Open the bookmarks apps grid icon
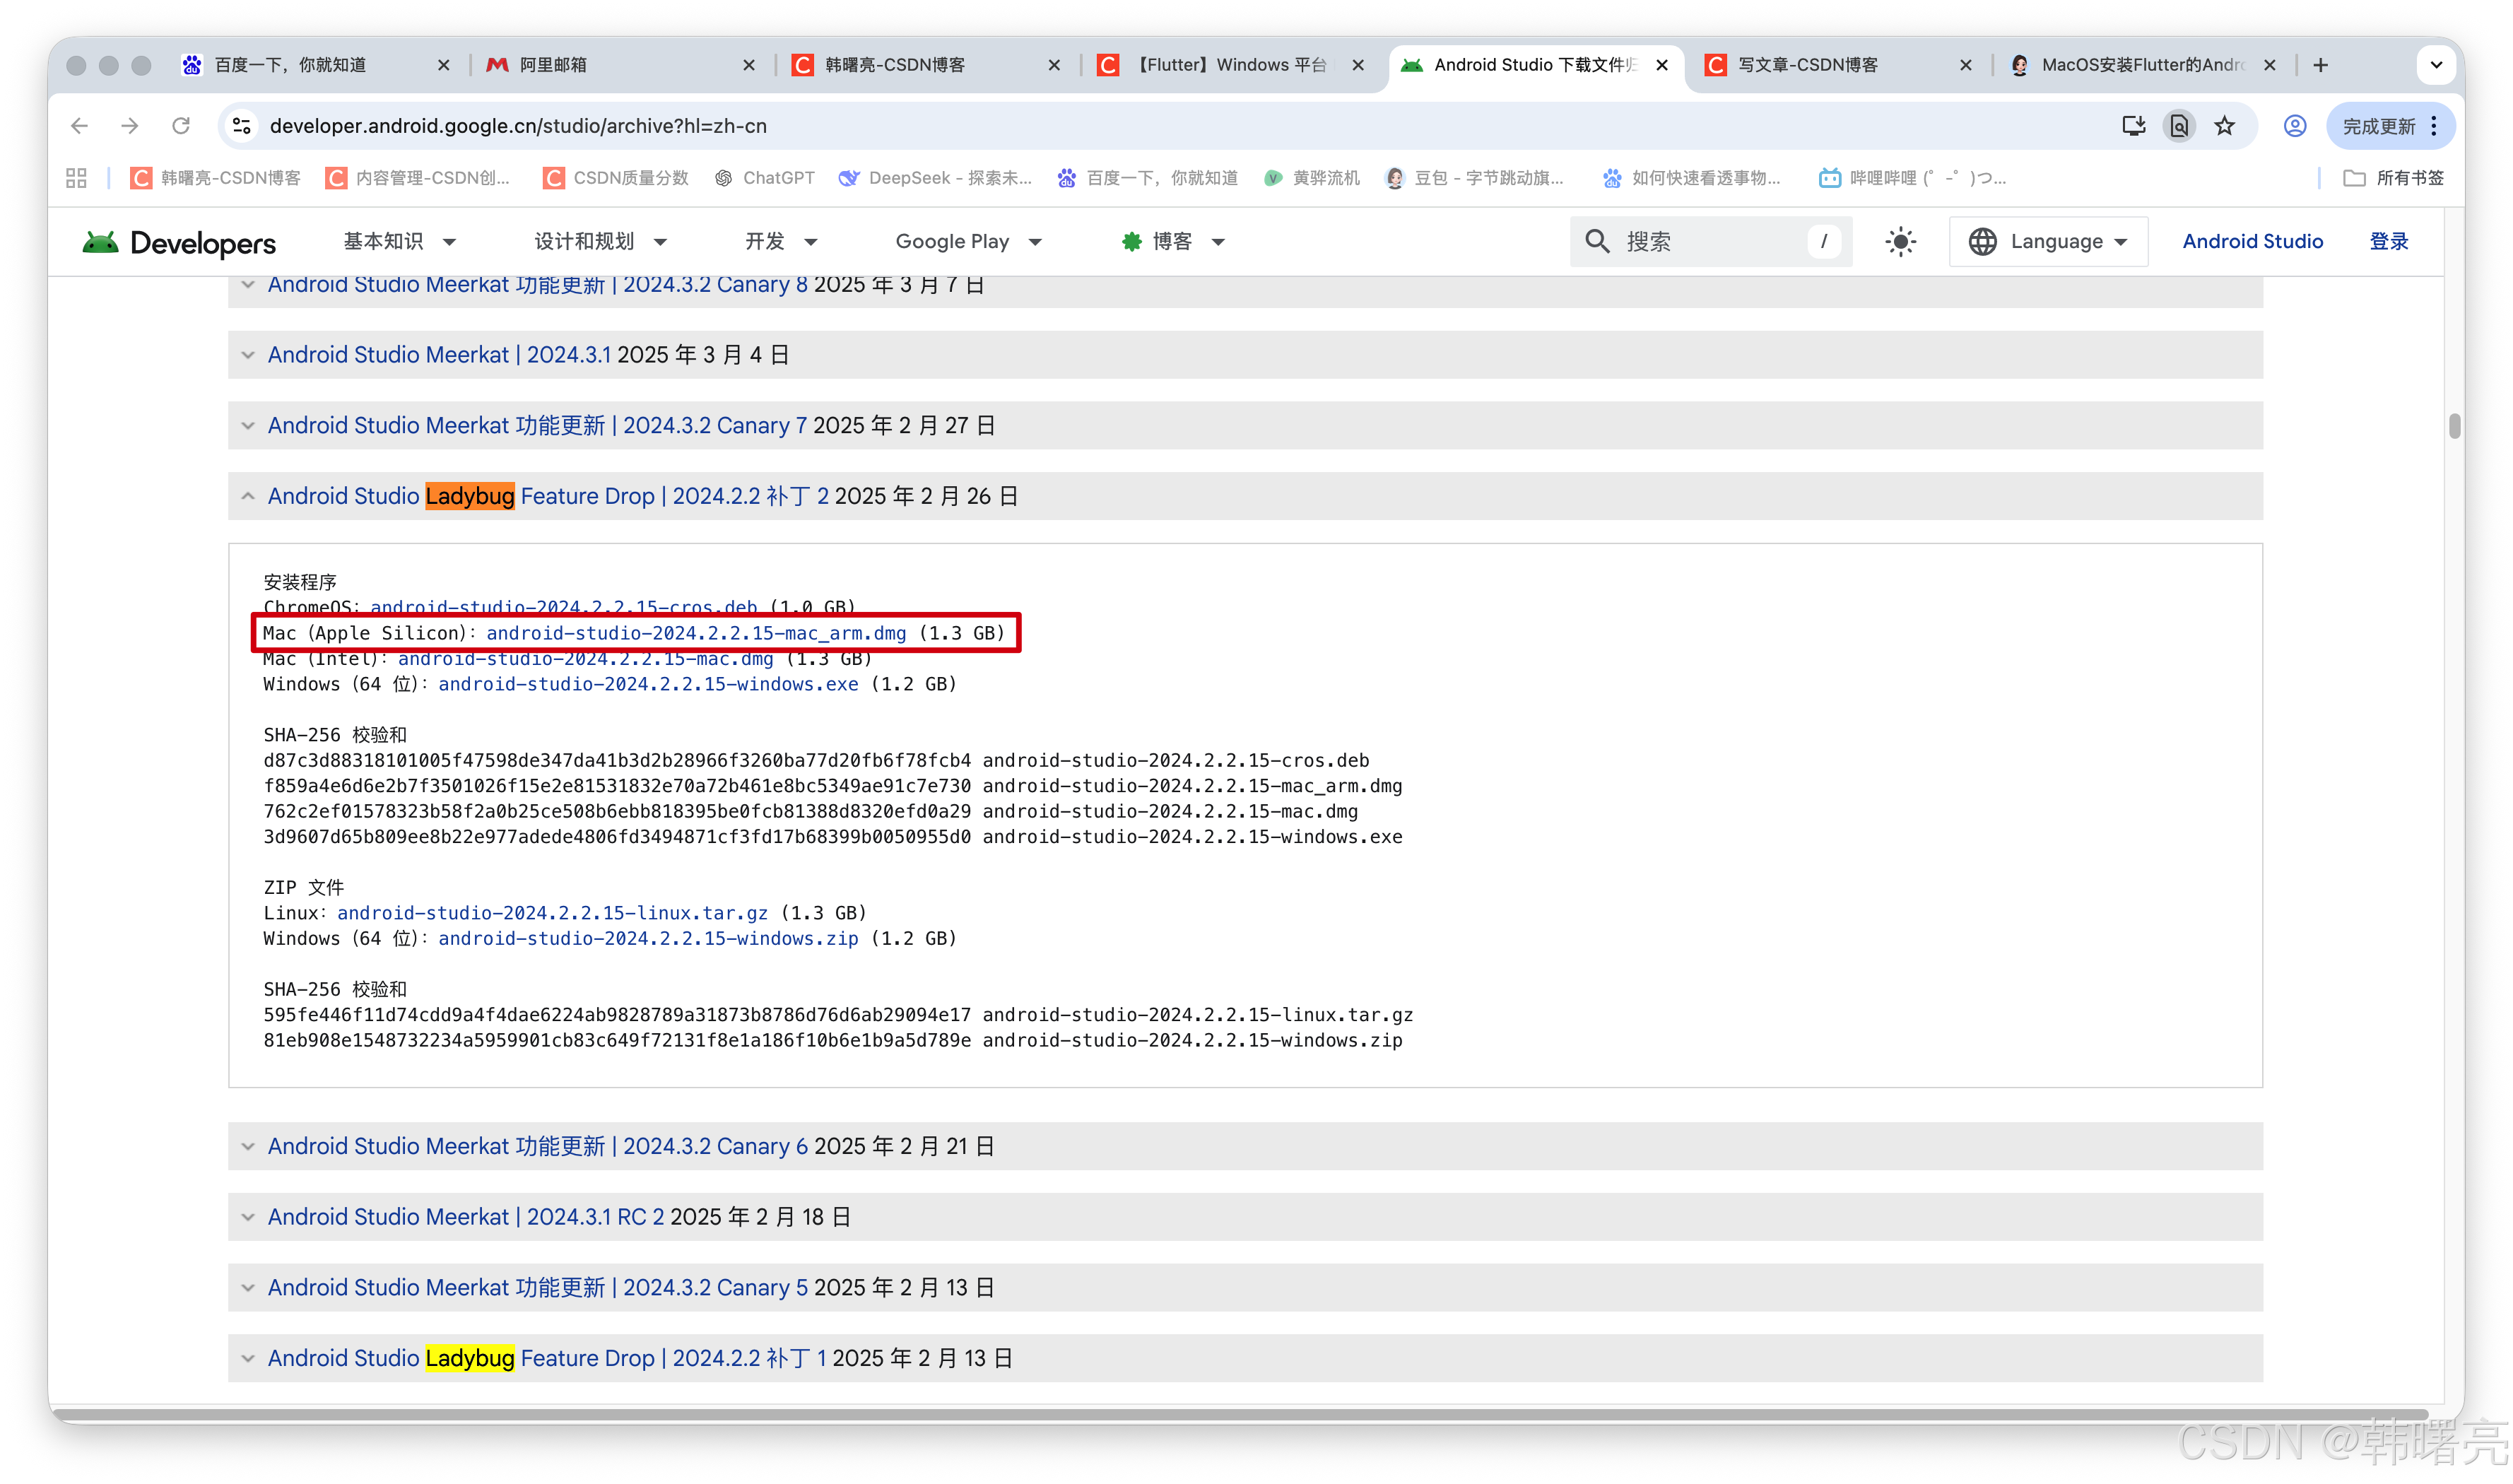This screenshot has width=2513, height=1484. (x=76, y=178)
